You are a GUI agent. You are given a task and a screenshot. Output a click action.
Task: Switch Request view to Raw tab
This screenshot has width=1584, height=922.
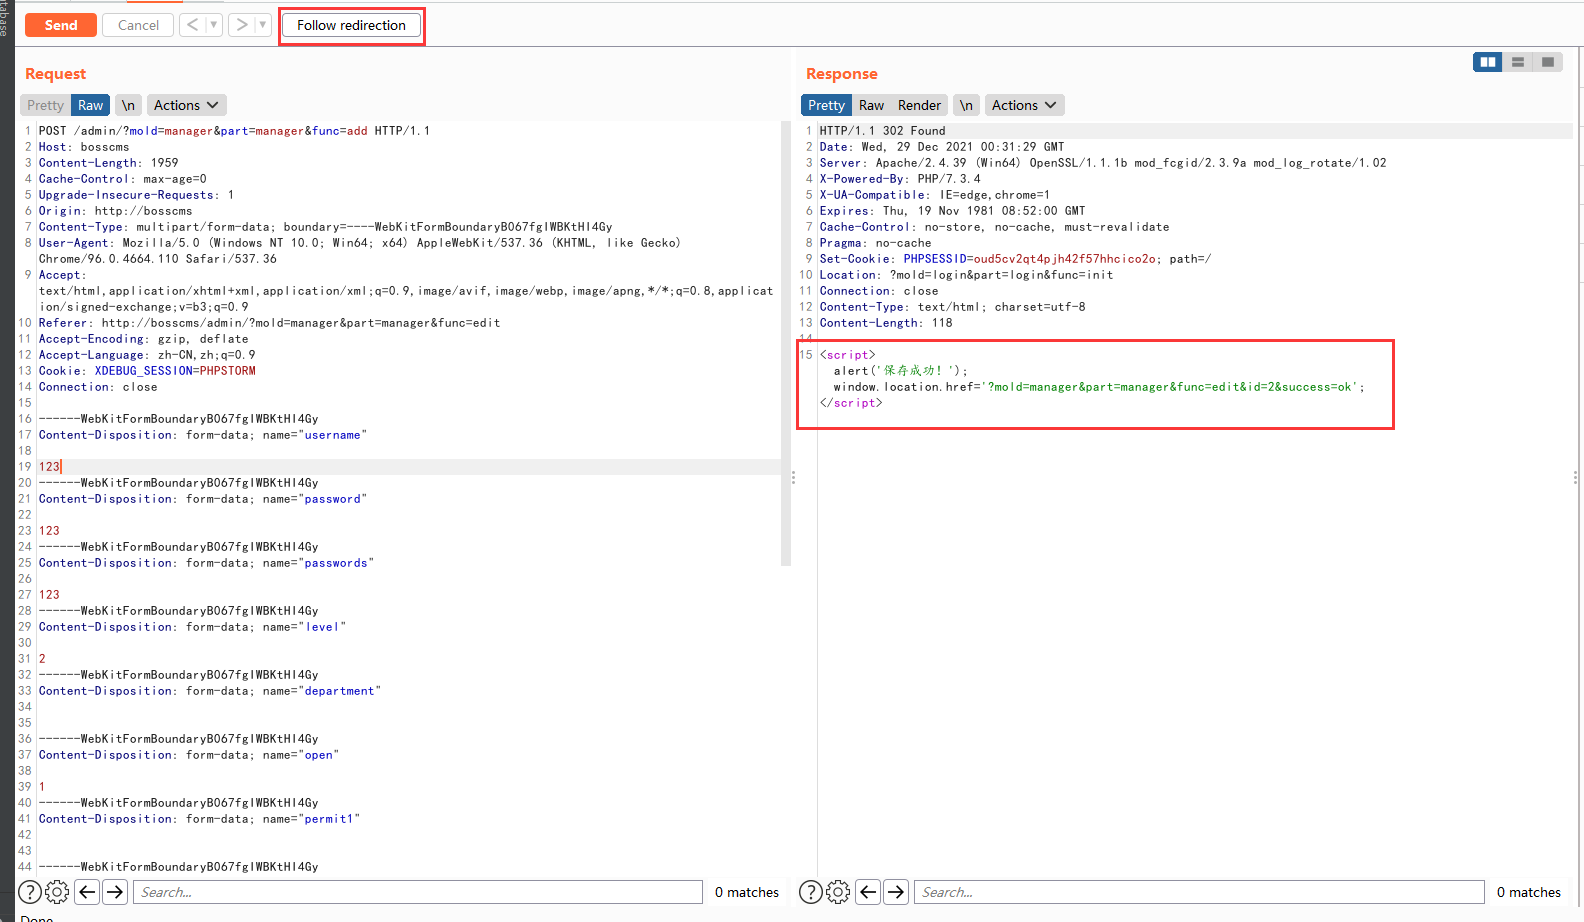coord(90,105)
